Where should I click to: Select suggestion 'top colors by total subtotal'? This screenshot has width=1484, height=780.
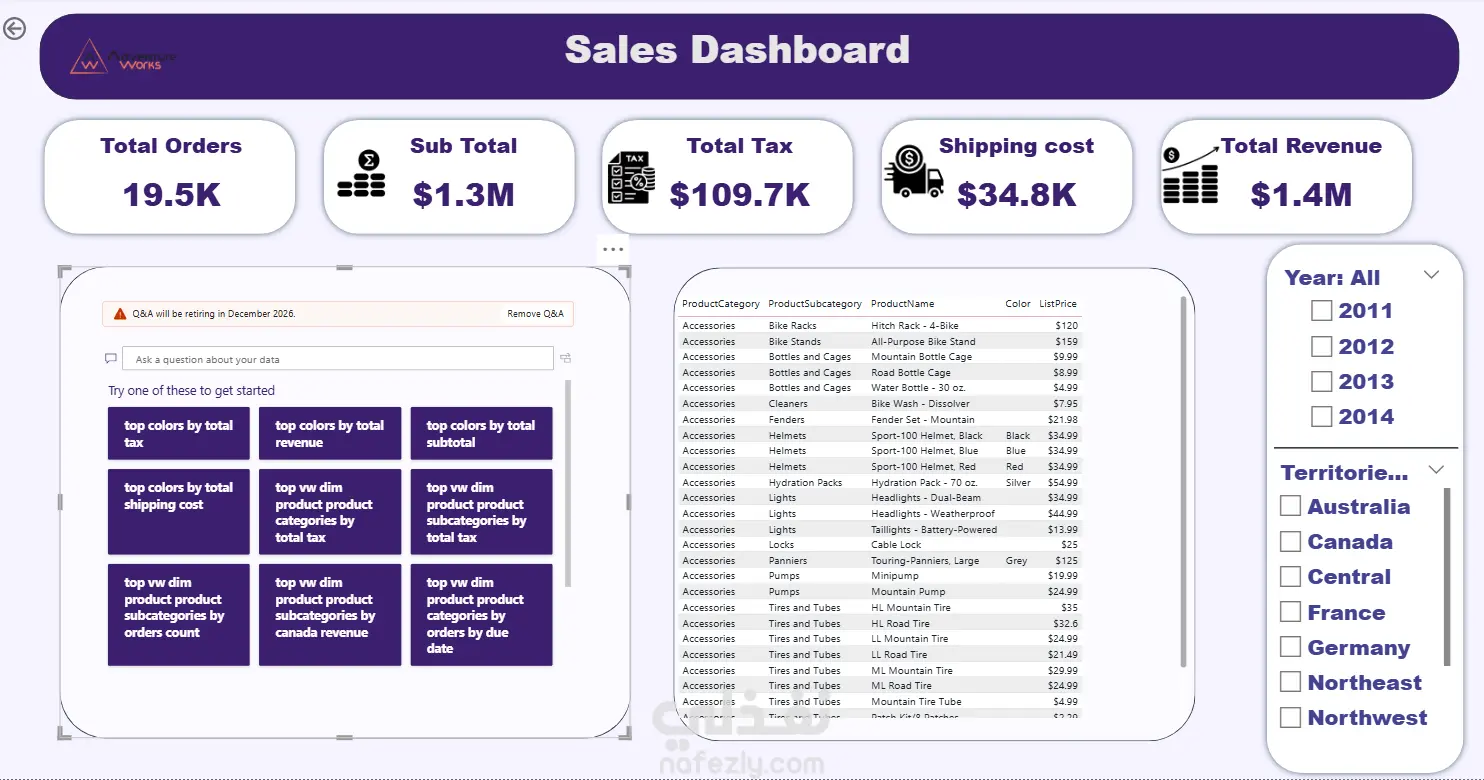pyautogui.click(x=481, y=434)
